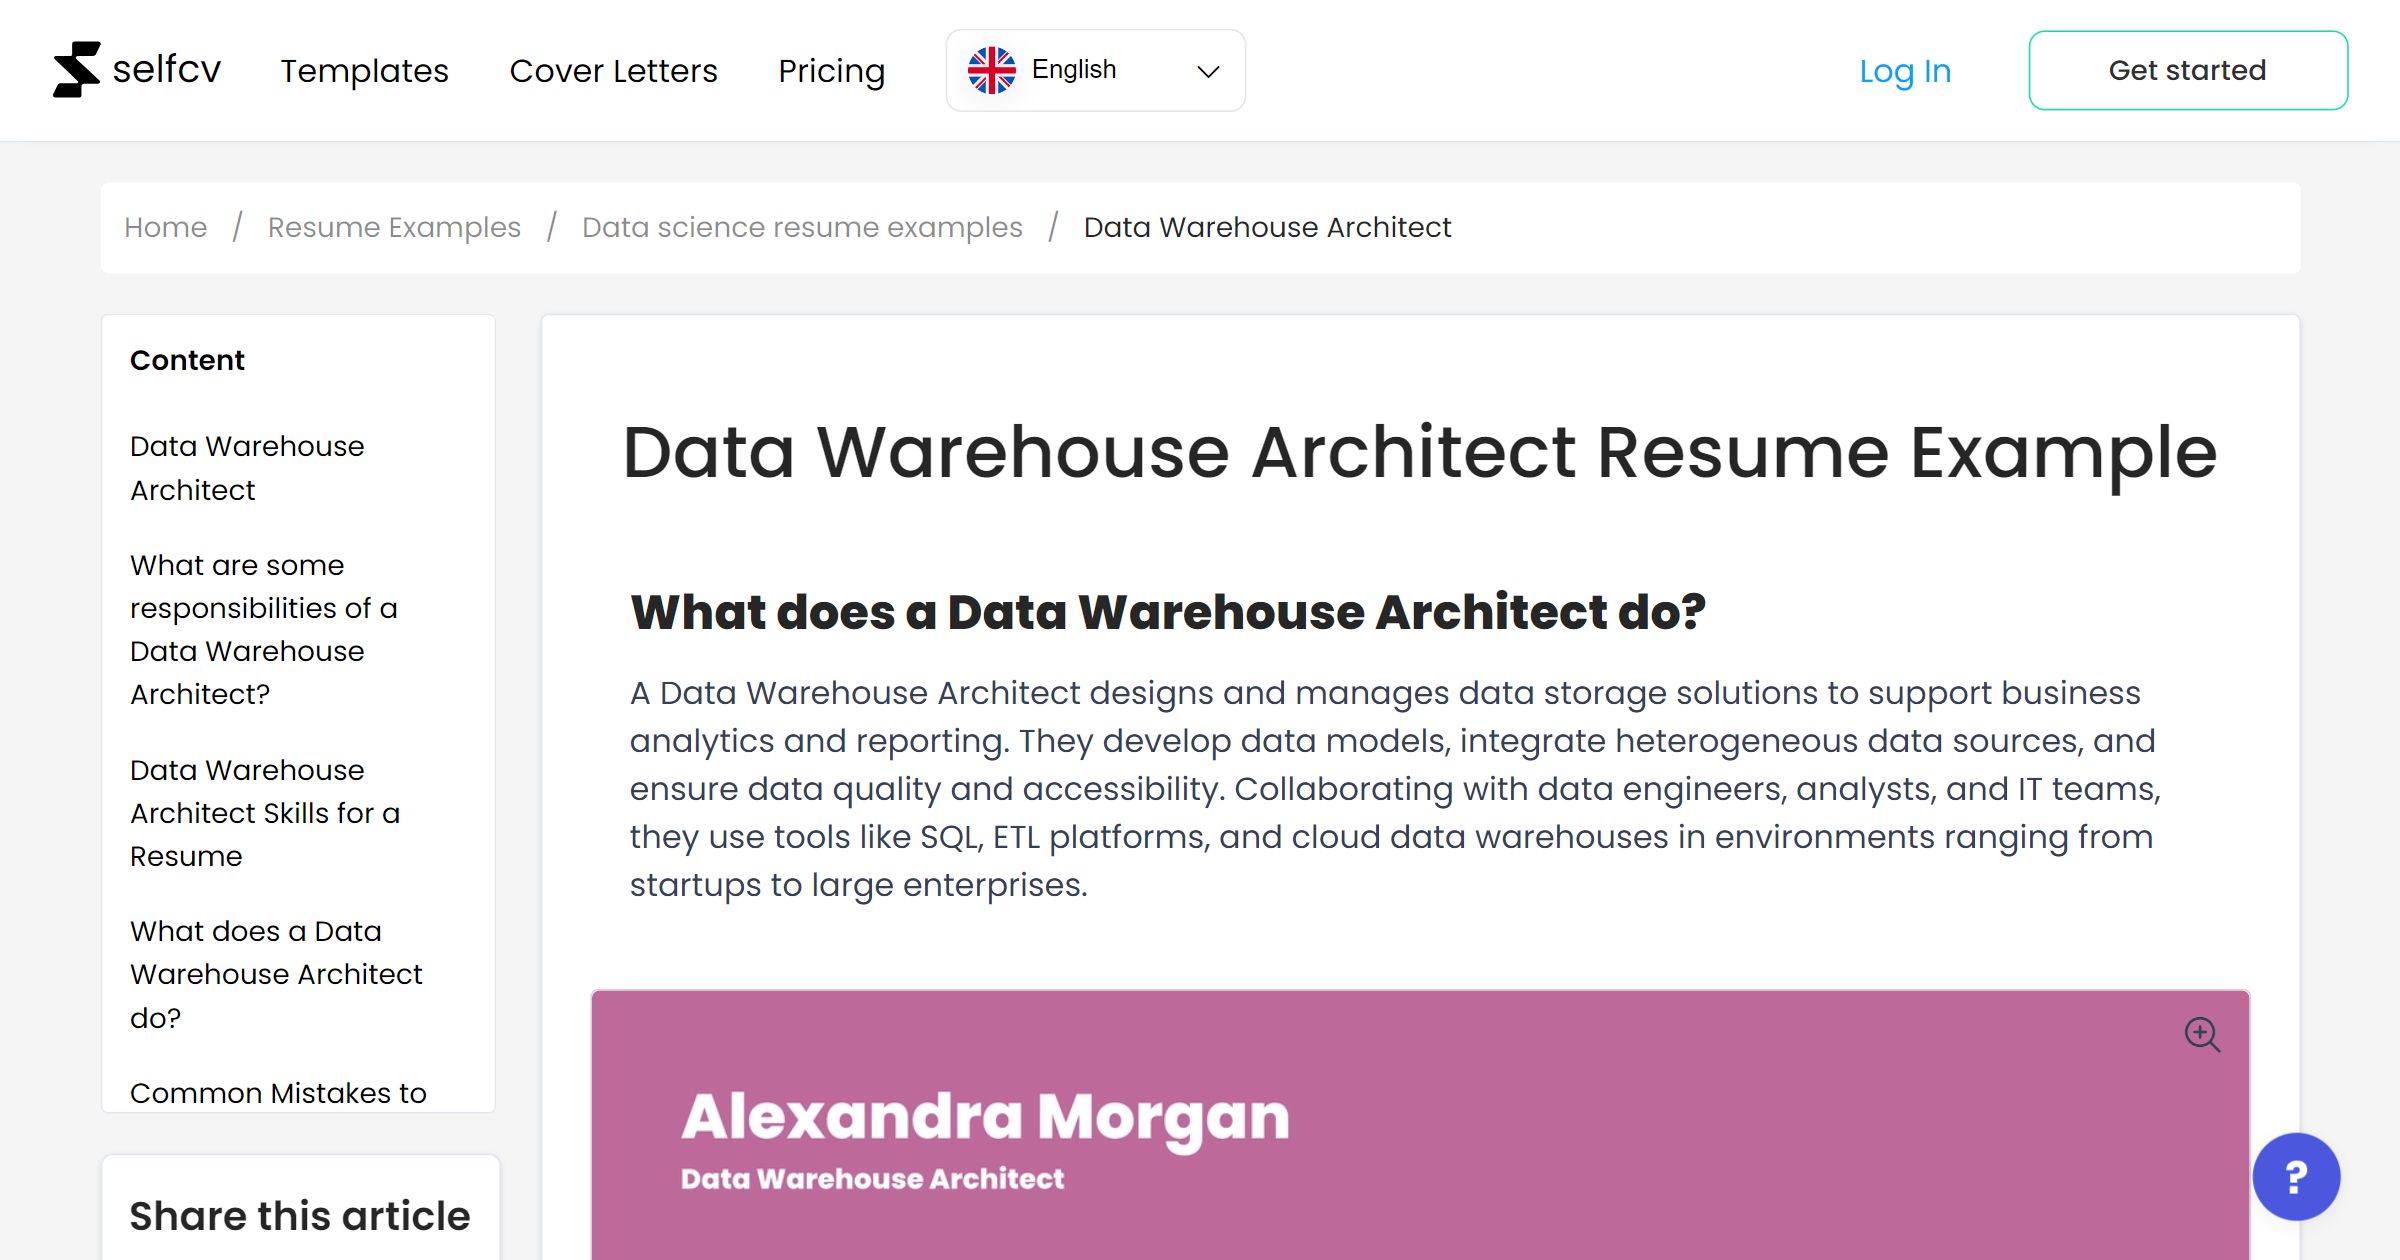Viewport: 2400px width, 1260px height.
Task: Click the breadcrumb separator area near Home
Action: [238, 226]
